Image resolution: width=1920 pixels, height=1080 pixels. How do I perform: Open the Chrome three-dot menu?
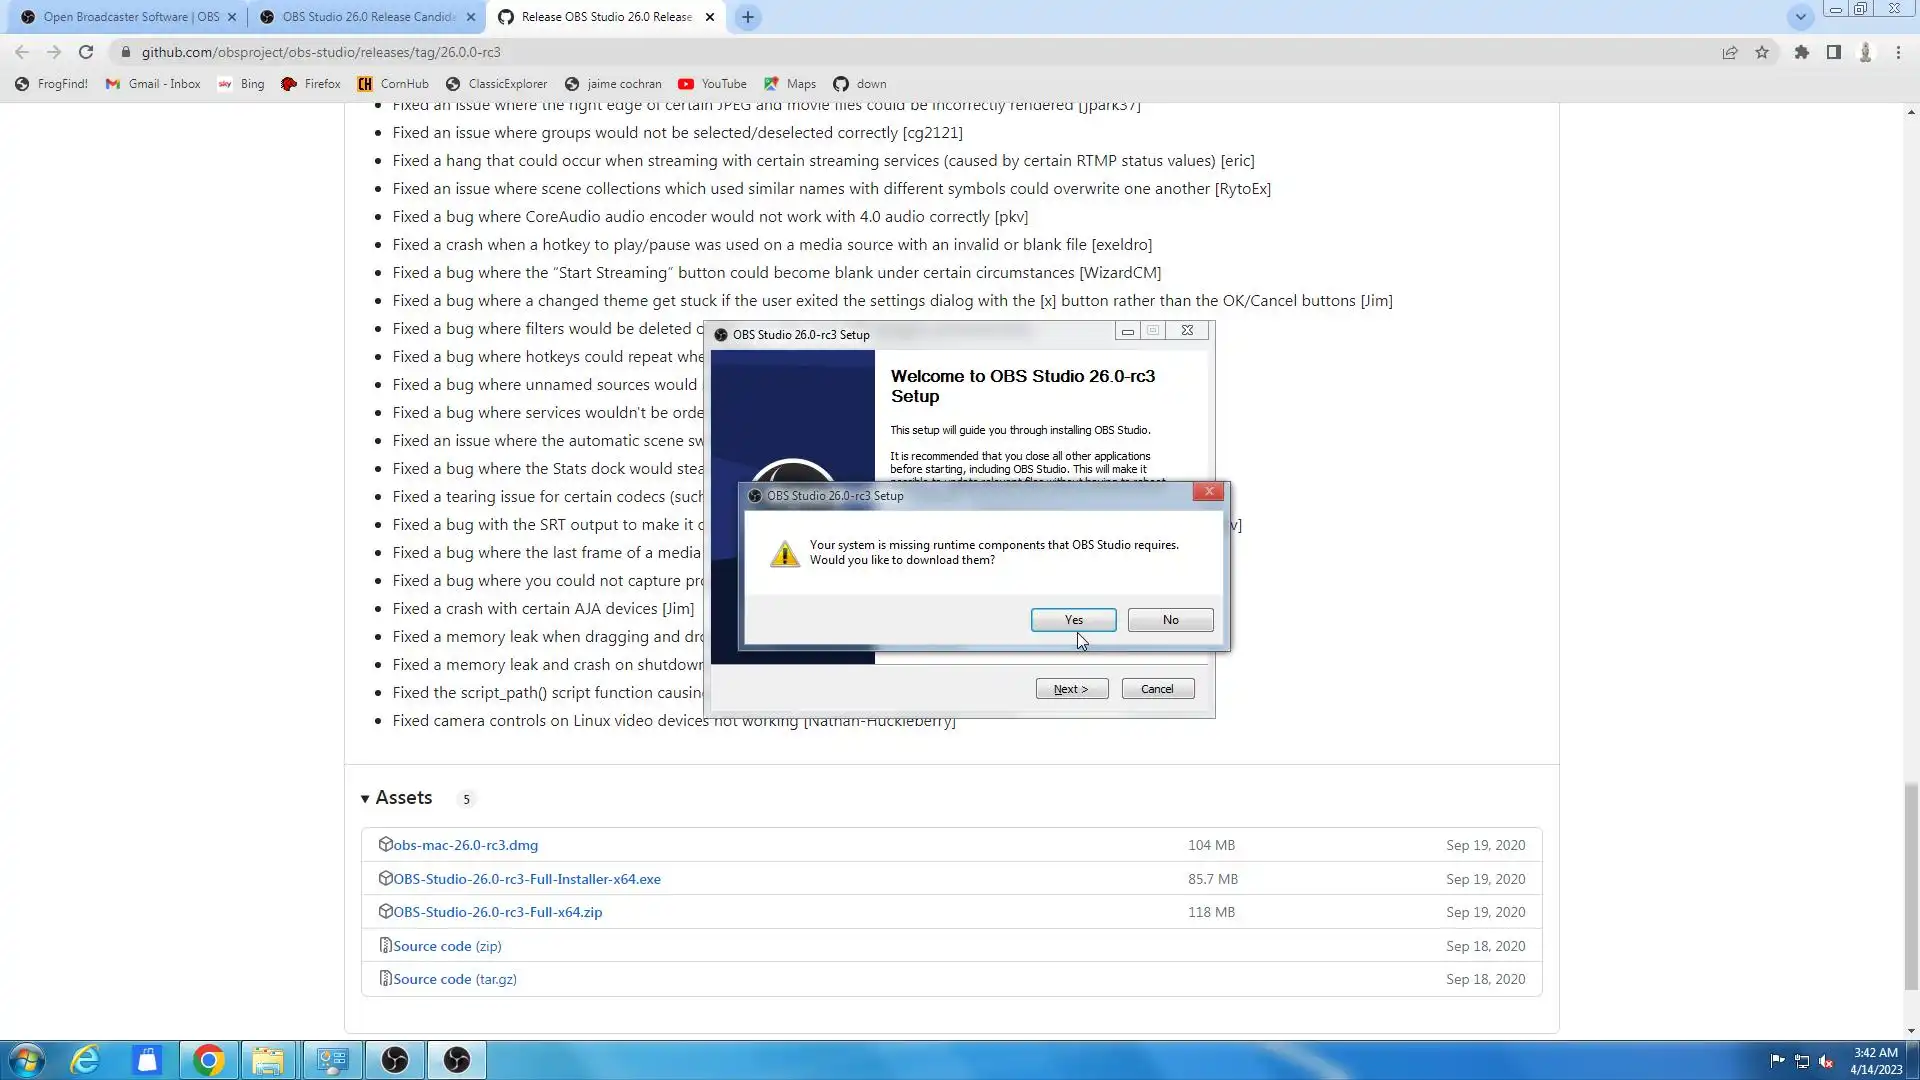pos(1898,52)
